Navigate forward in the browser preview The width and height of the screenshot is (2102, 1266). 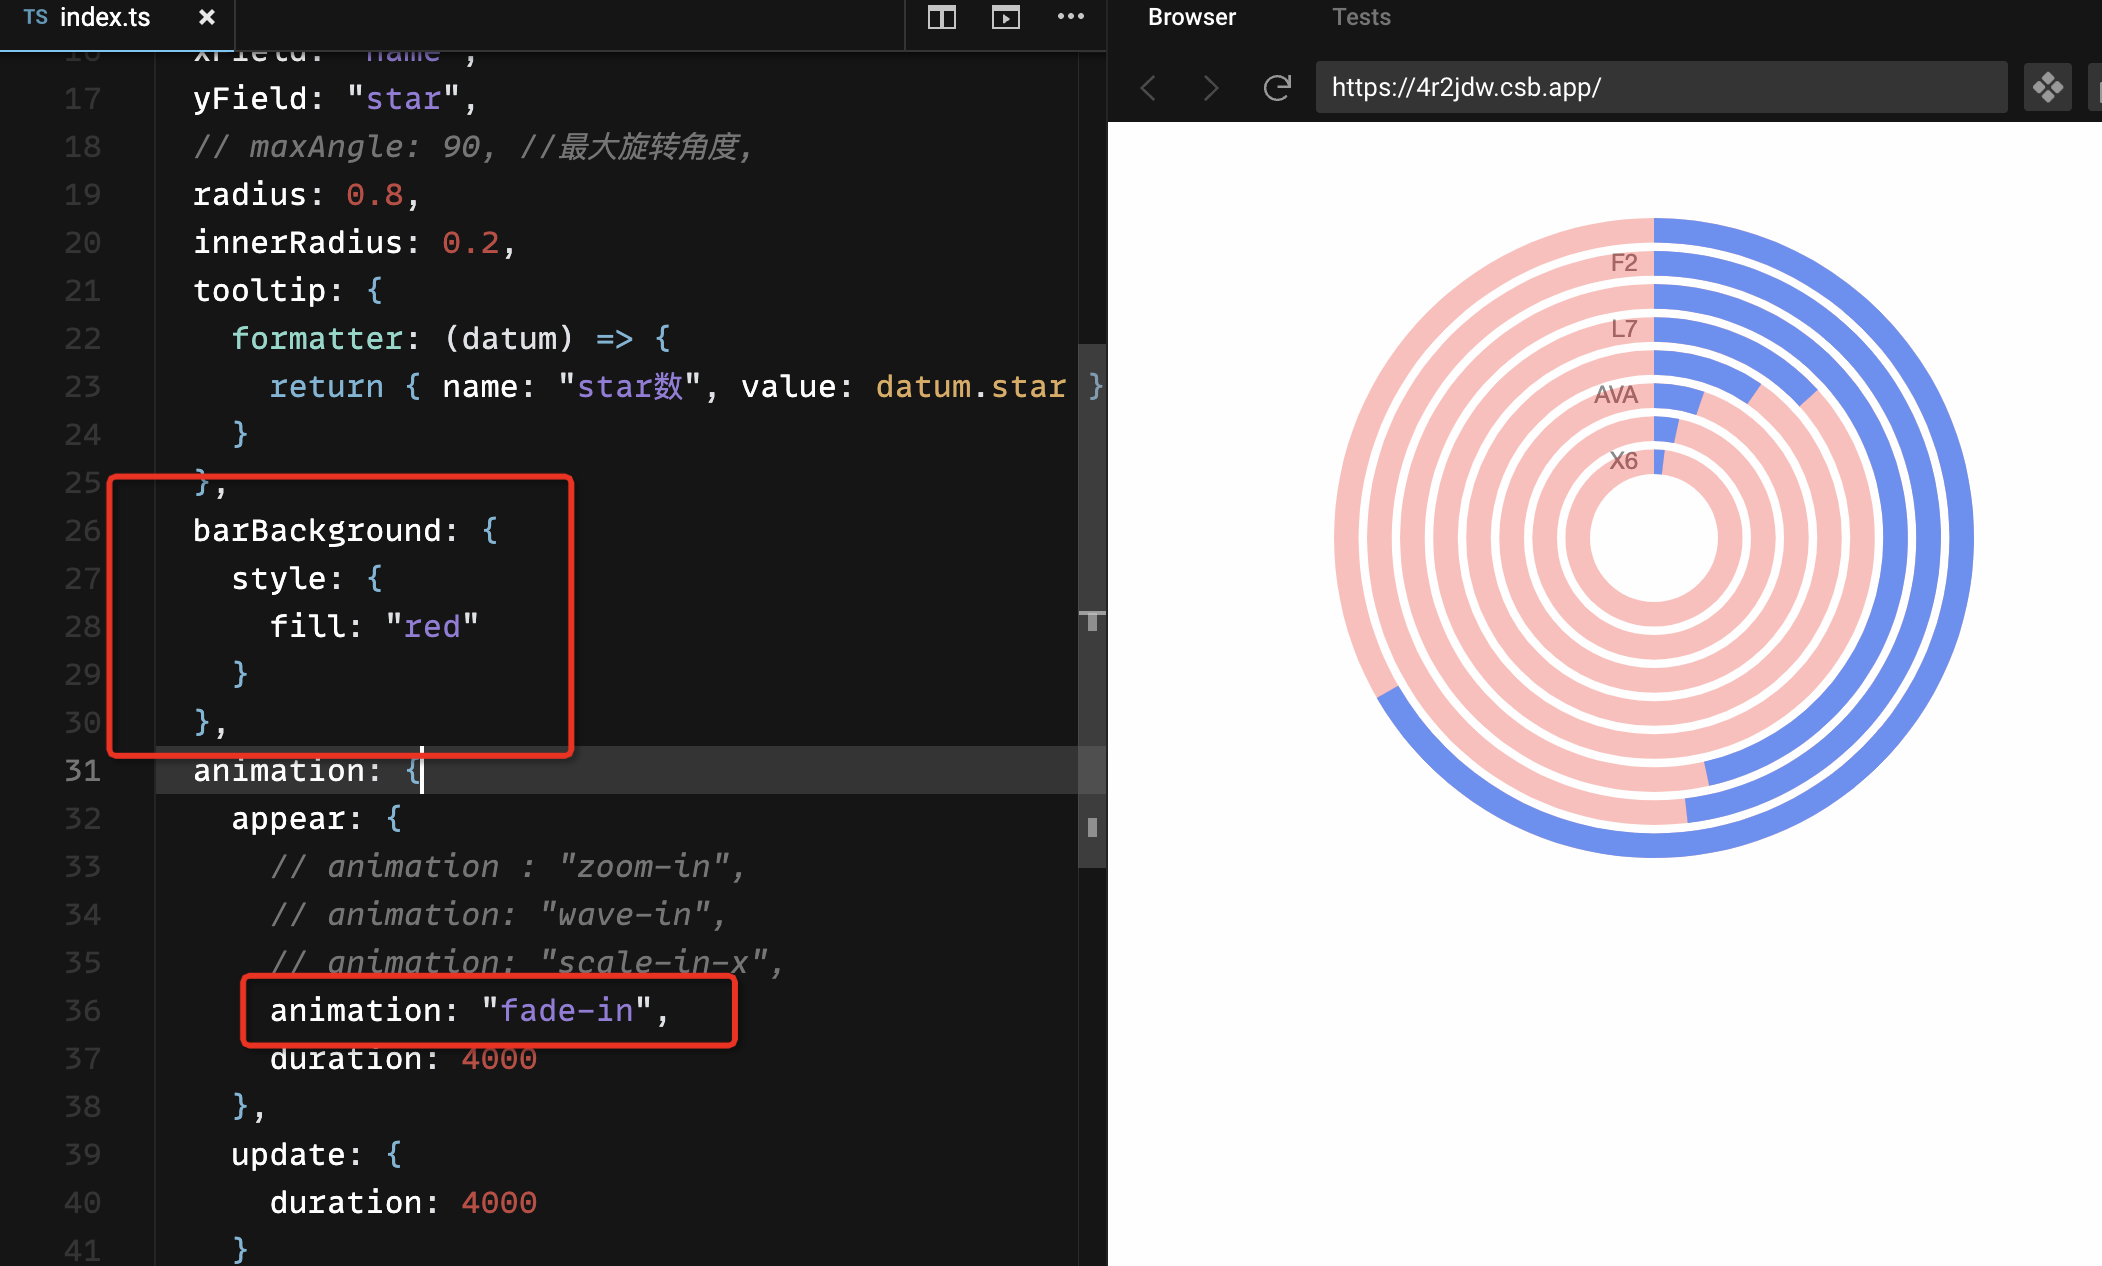tap(1211, 88)
